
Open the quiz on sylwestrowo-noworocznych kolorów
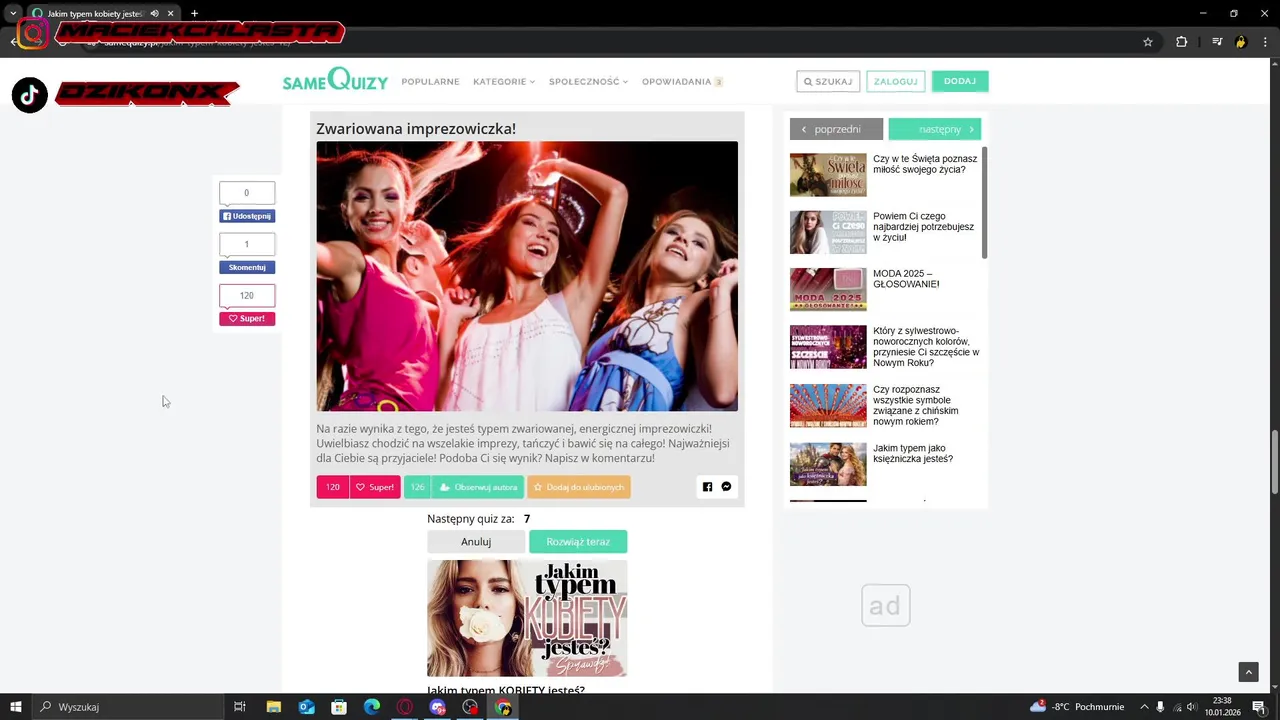[x=926, y=347]
